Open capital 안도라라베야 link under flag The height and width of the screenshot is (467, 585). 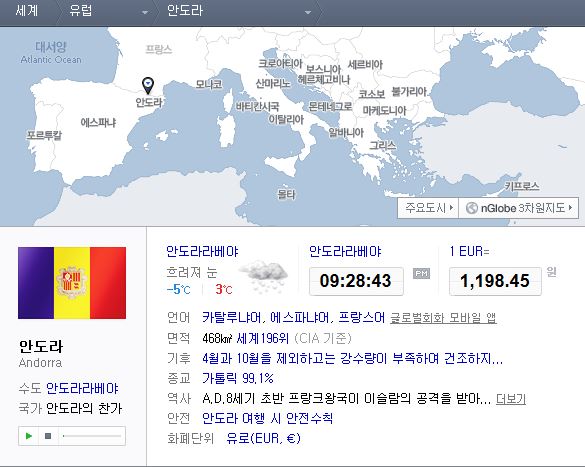(x=82, y=388)
